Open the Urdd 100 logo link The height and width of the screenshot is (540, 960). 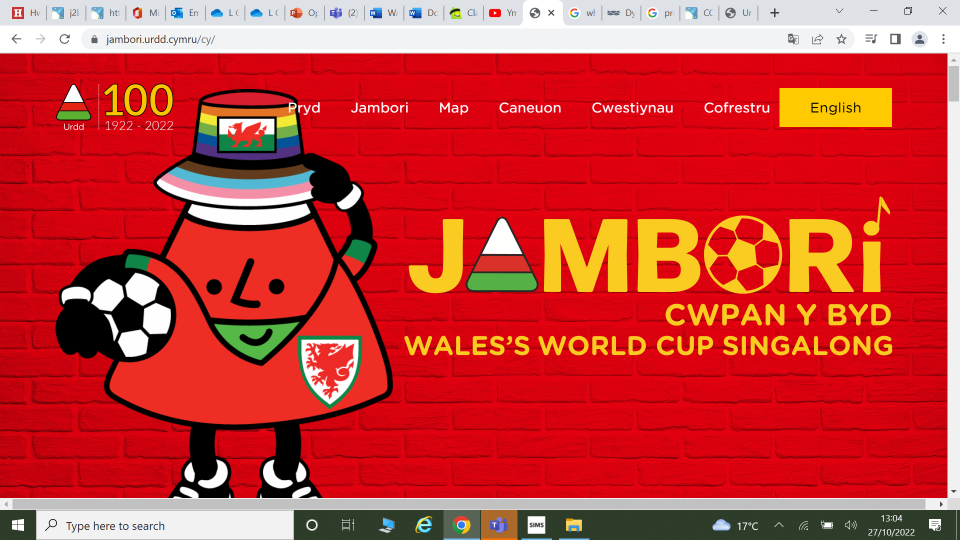(x=115, y=107)
